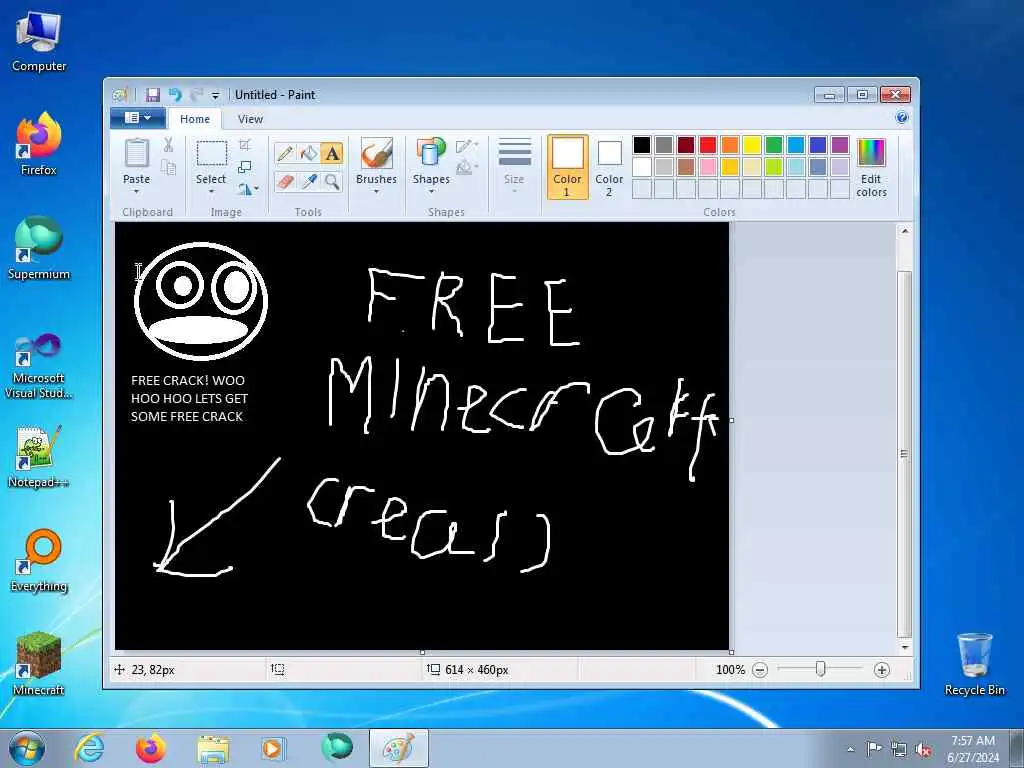Click the Brushes tool icon

tap(376, 154)
